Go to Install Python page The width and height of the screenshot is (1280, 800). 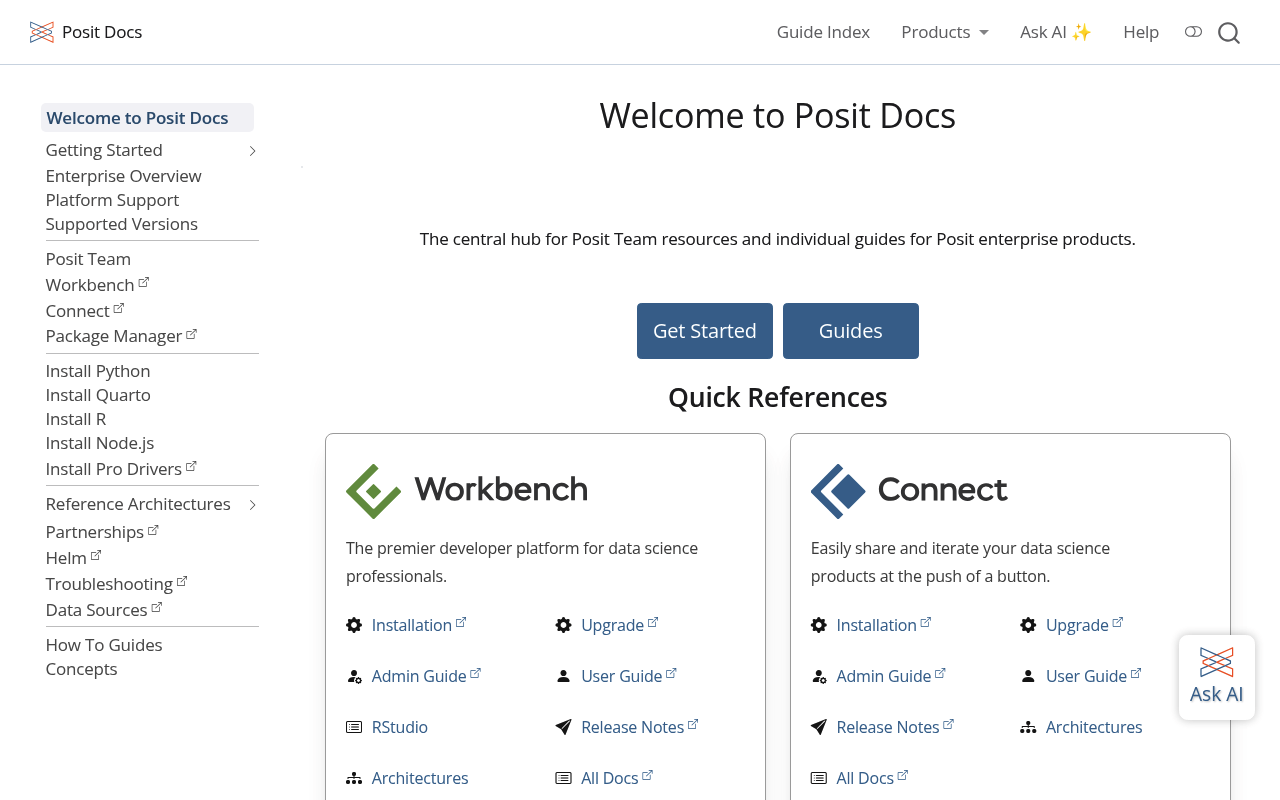tap(98, 371)
